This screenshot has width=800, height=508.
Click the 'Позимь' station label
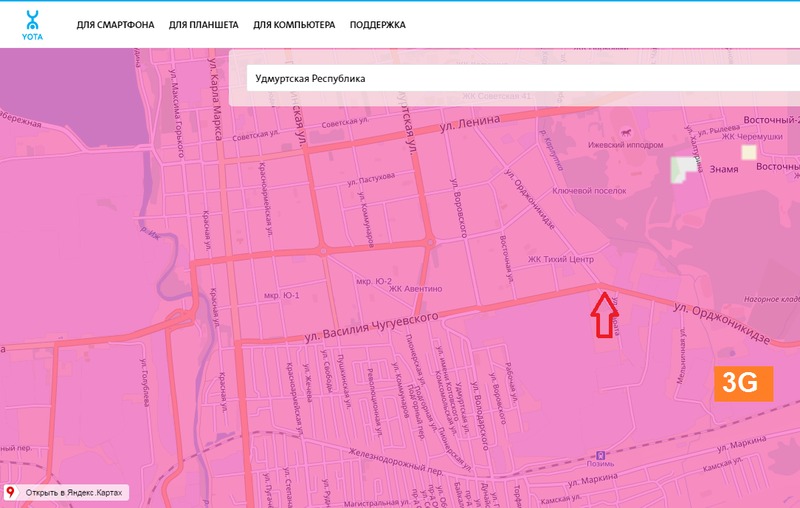600,464
